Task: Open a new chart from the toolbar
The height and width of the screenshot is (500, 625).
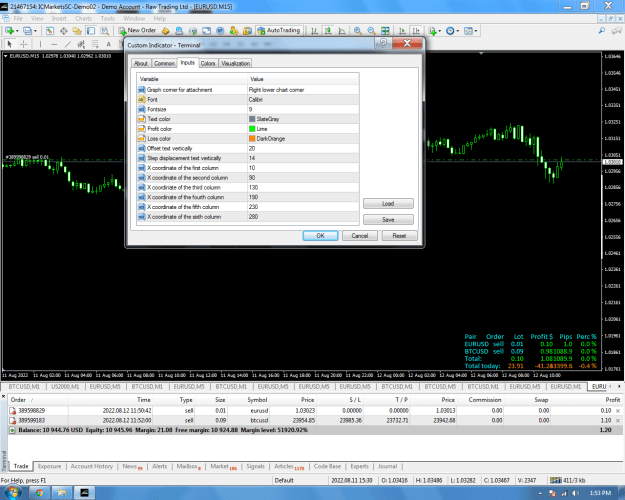Action: (9, 31)
